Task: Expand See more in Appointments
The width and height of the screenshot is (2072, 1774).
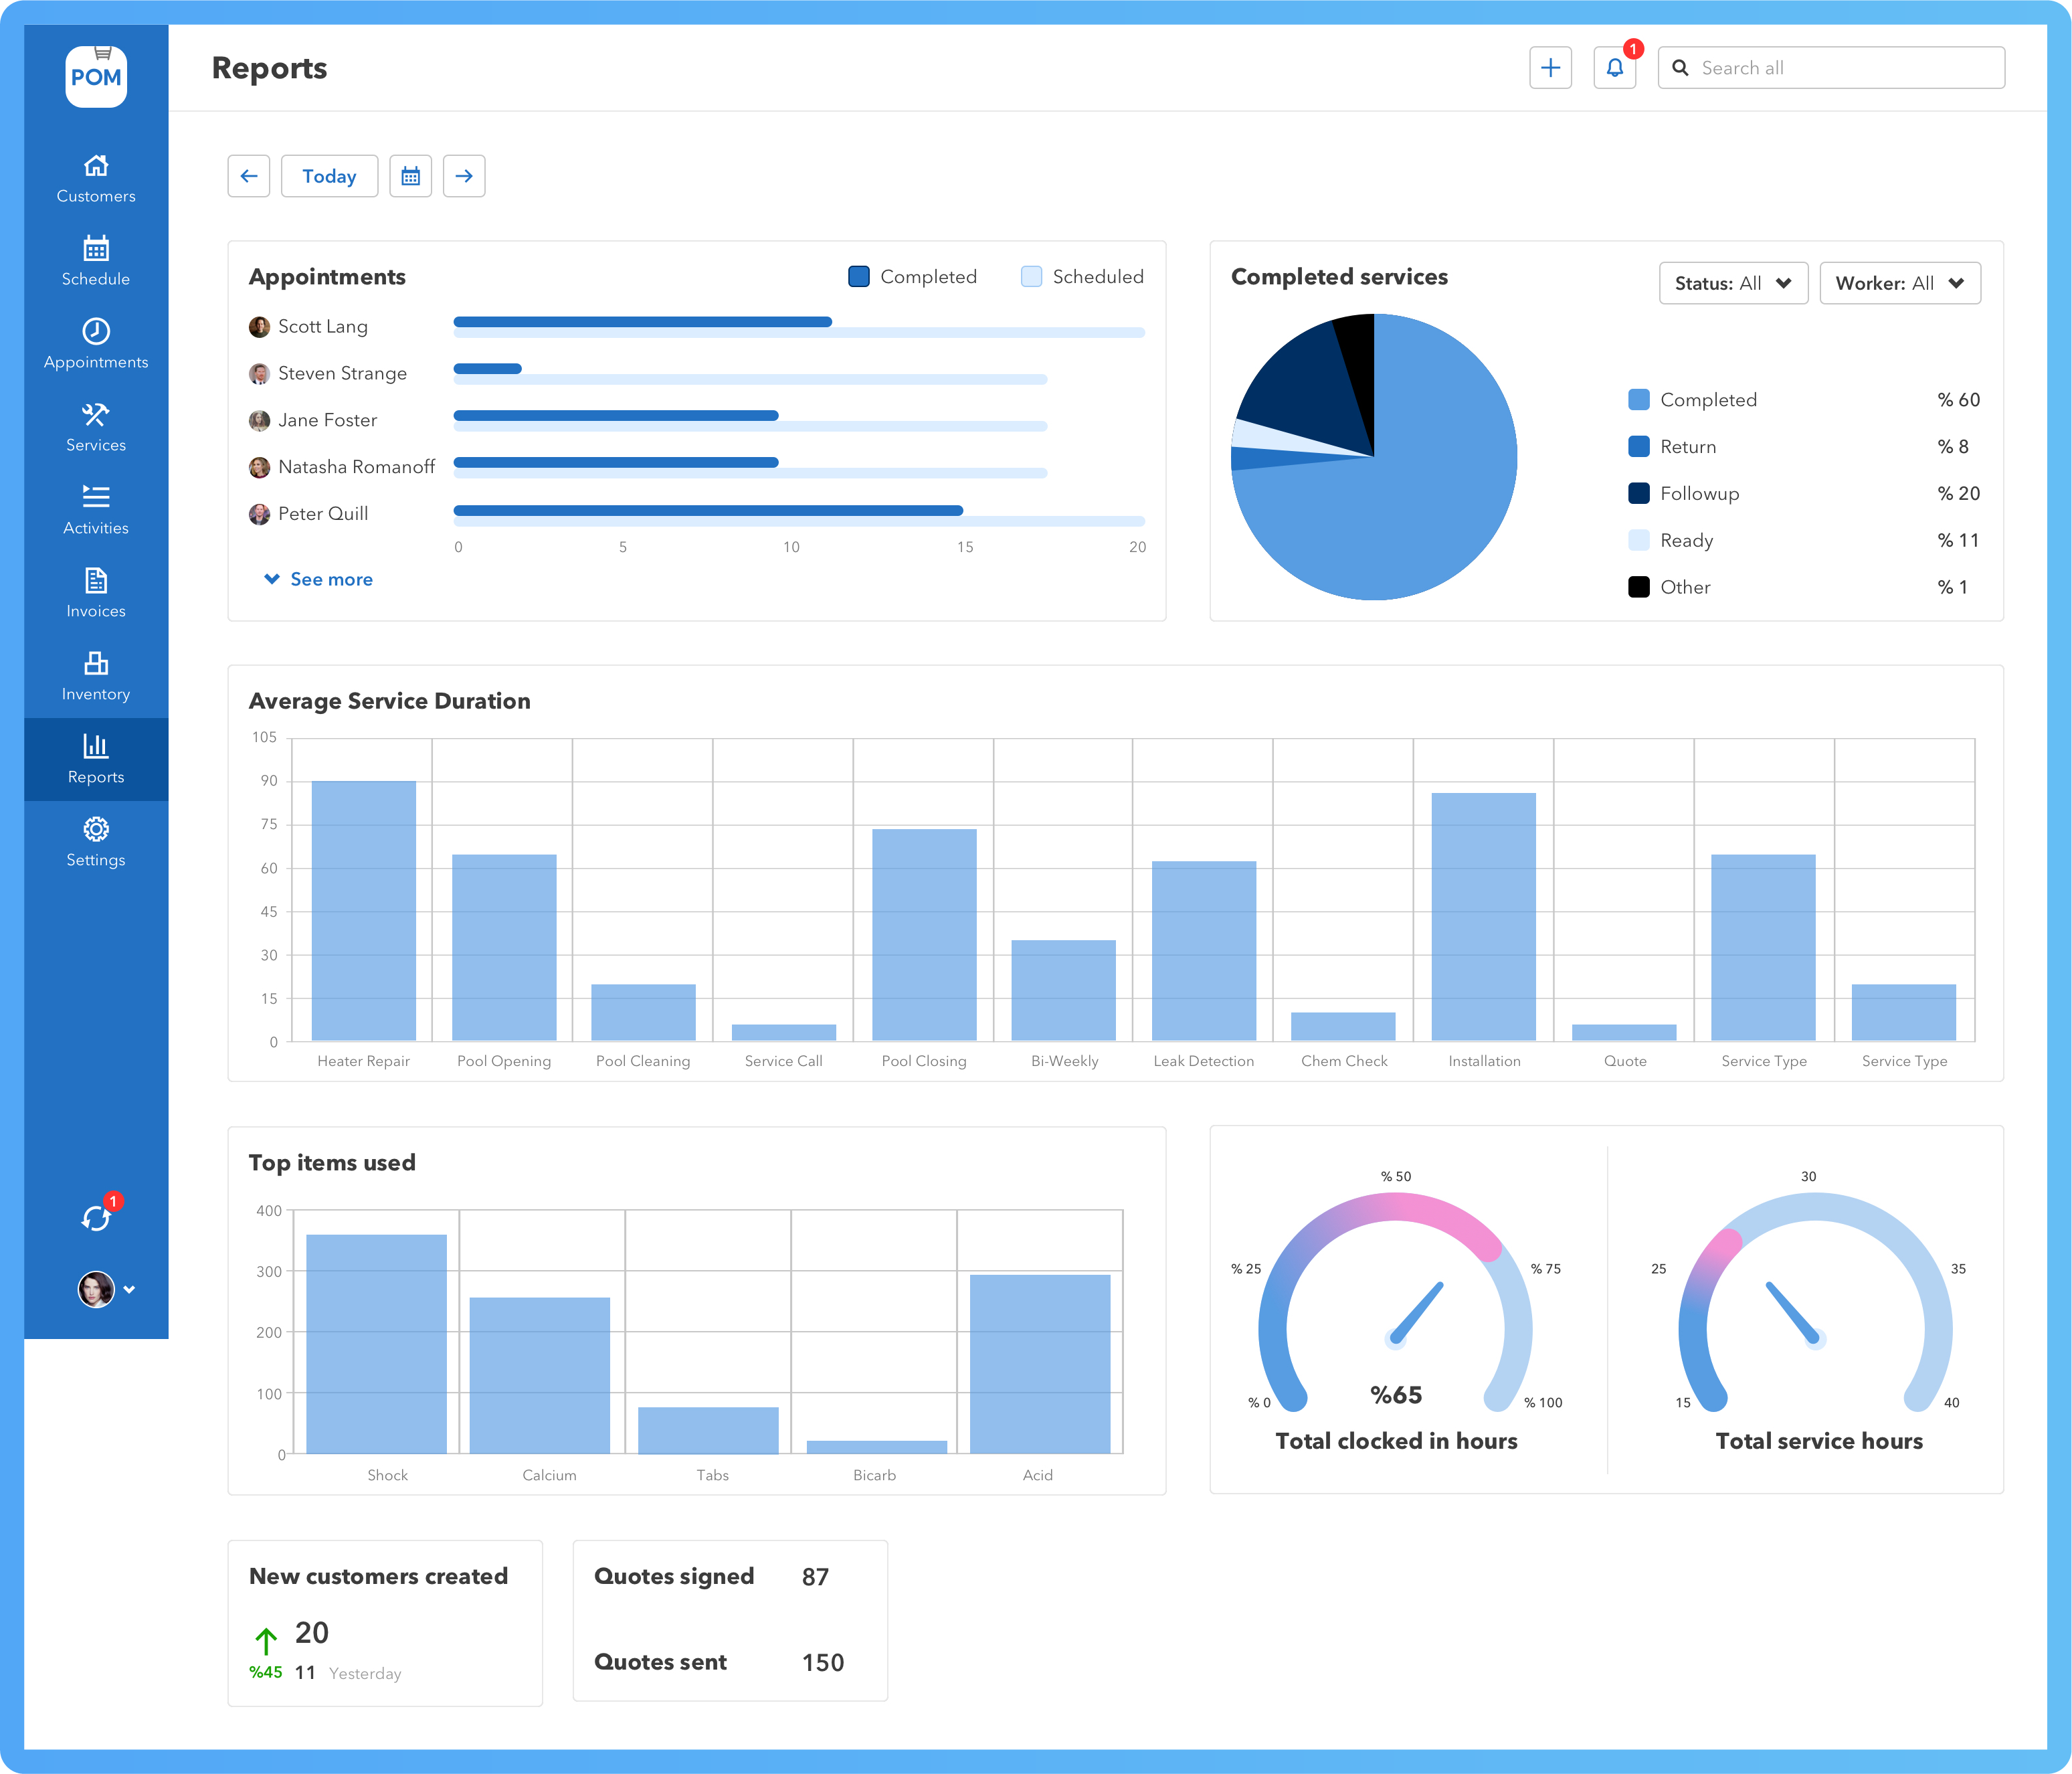Action: coord(317,579)
